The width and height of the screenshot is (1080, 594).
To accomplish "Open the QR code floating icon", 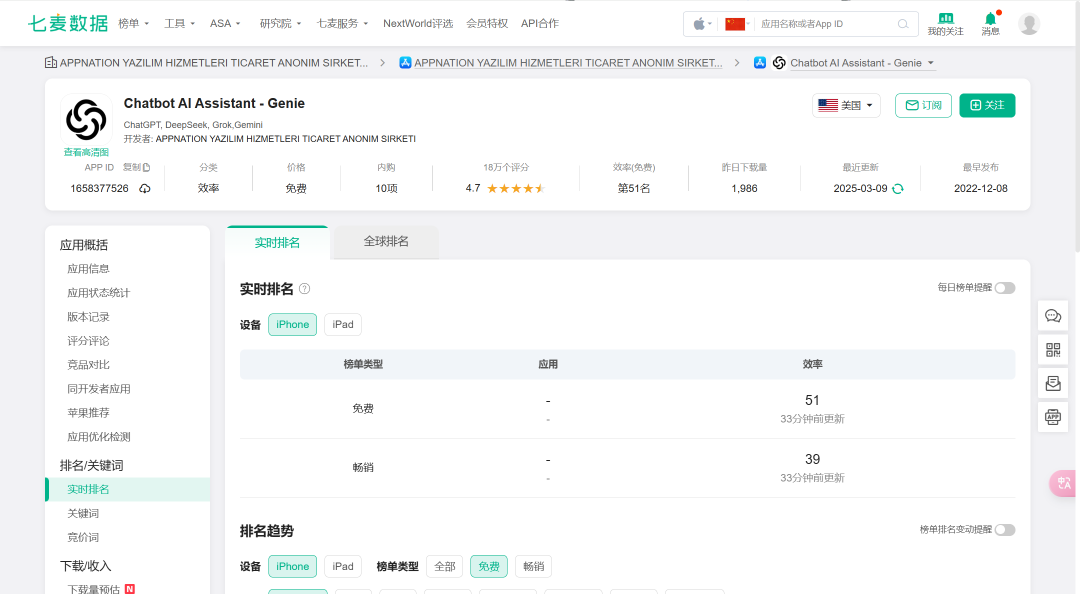I will (1052, 349).
